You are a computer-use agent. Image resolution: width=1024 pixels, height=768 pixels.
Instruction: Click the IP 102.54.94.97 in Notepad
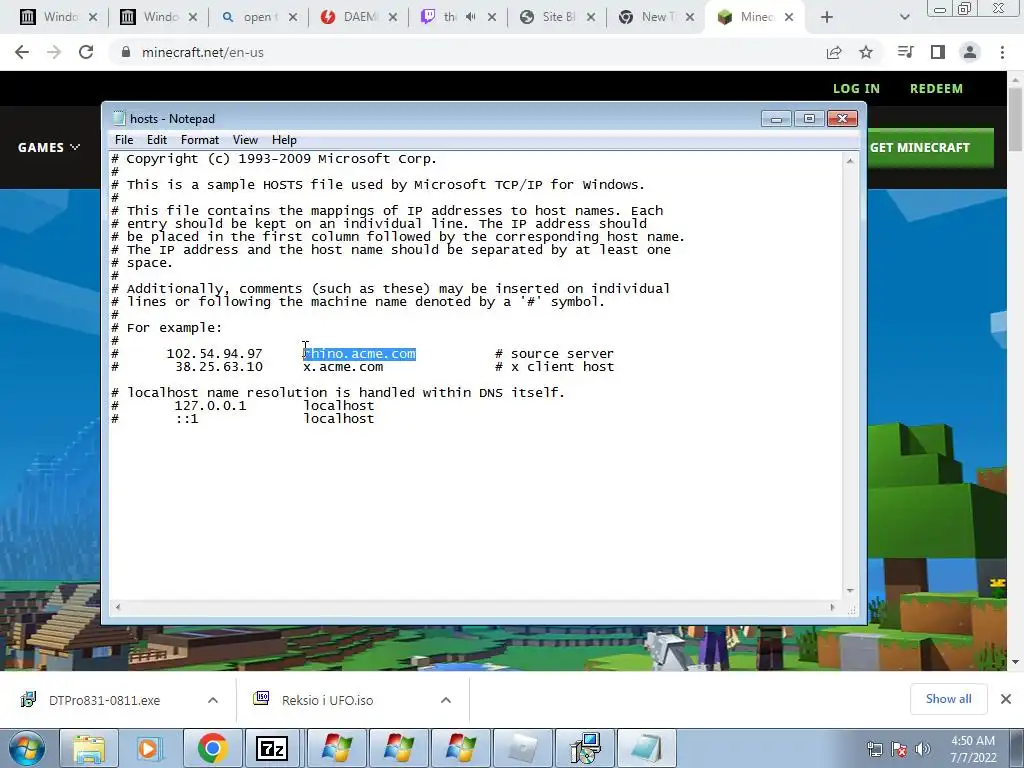point(214,353)
